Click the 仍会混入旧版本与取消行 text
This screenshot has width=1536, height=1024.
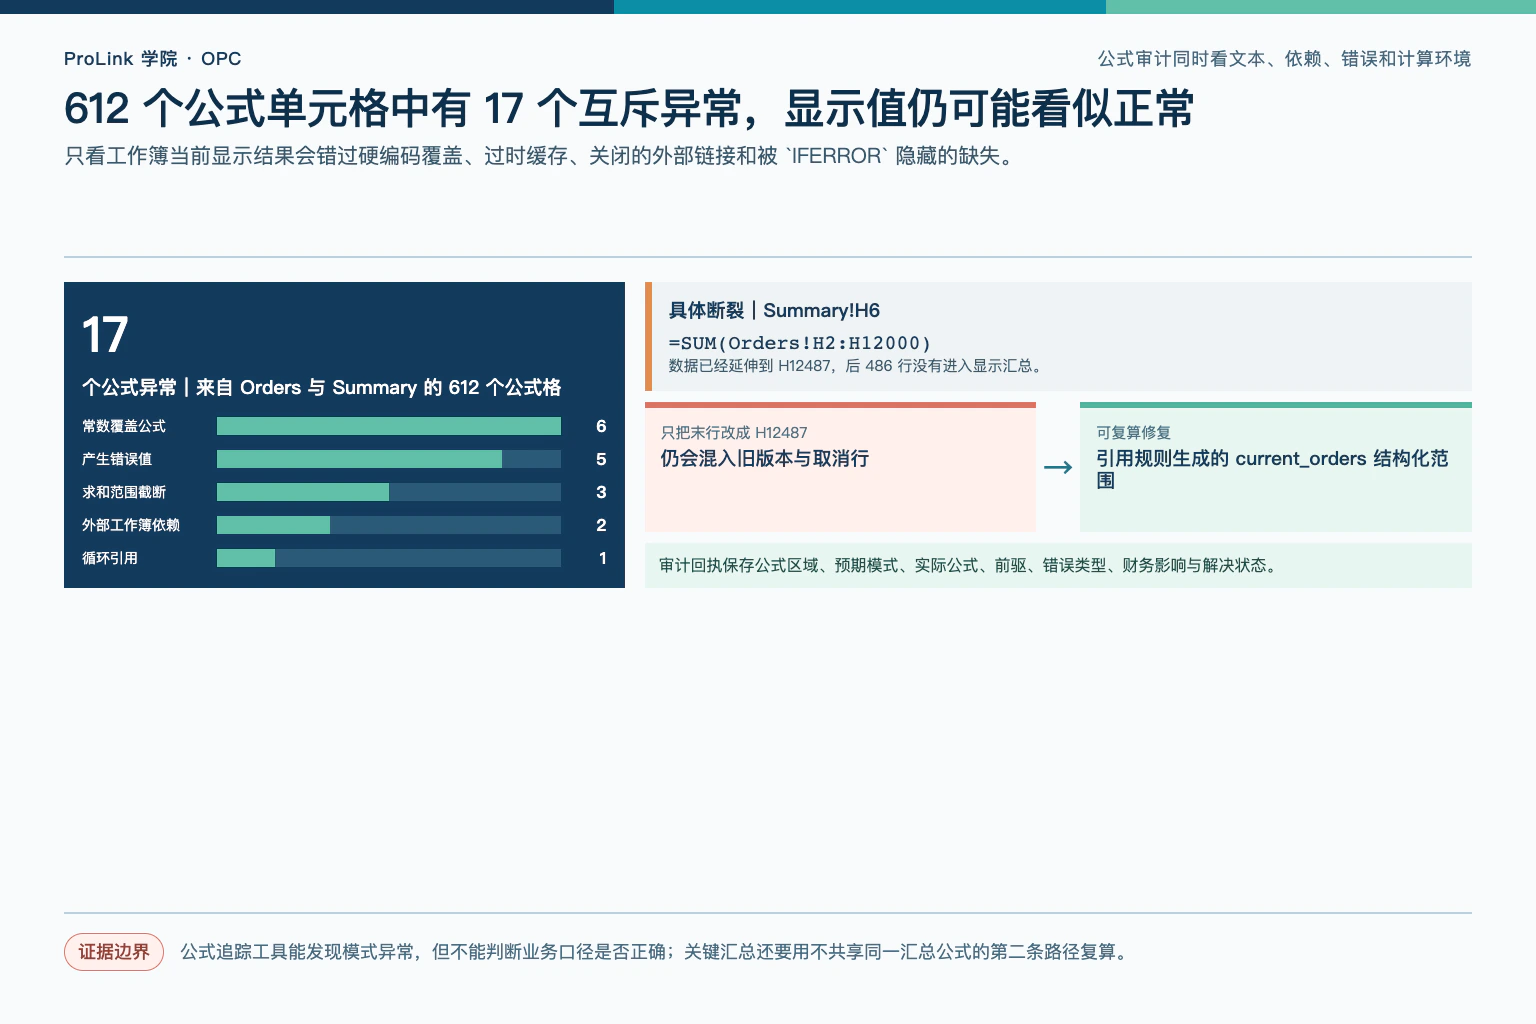click(765, 459)
